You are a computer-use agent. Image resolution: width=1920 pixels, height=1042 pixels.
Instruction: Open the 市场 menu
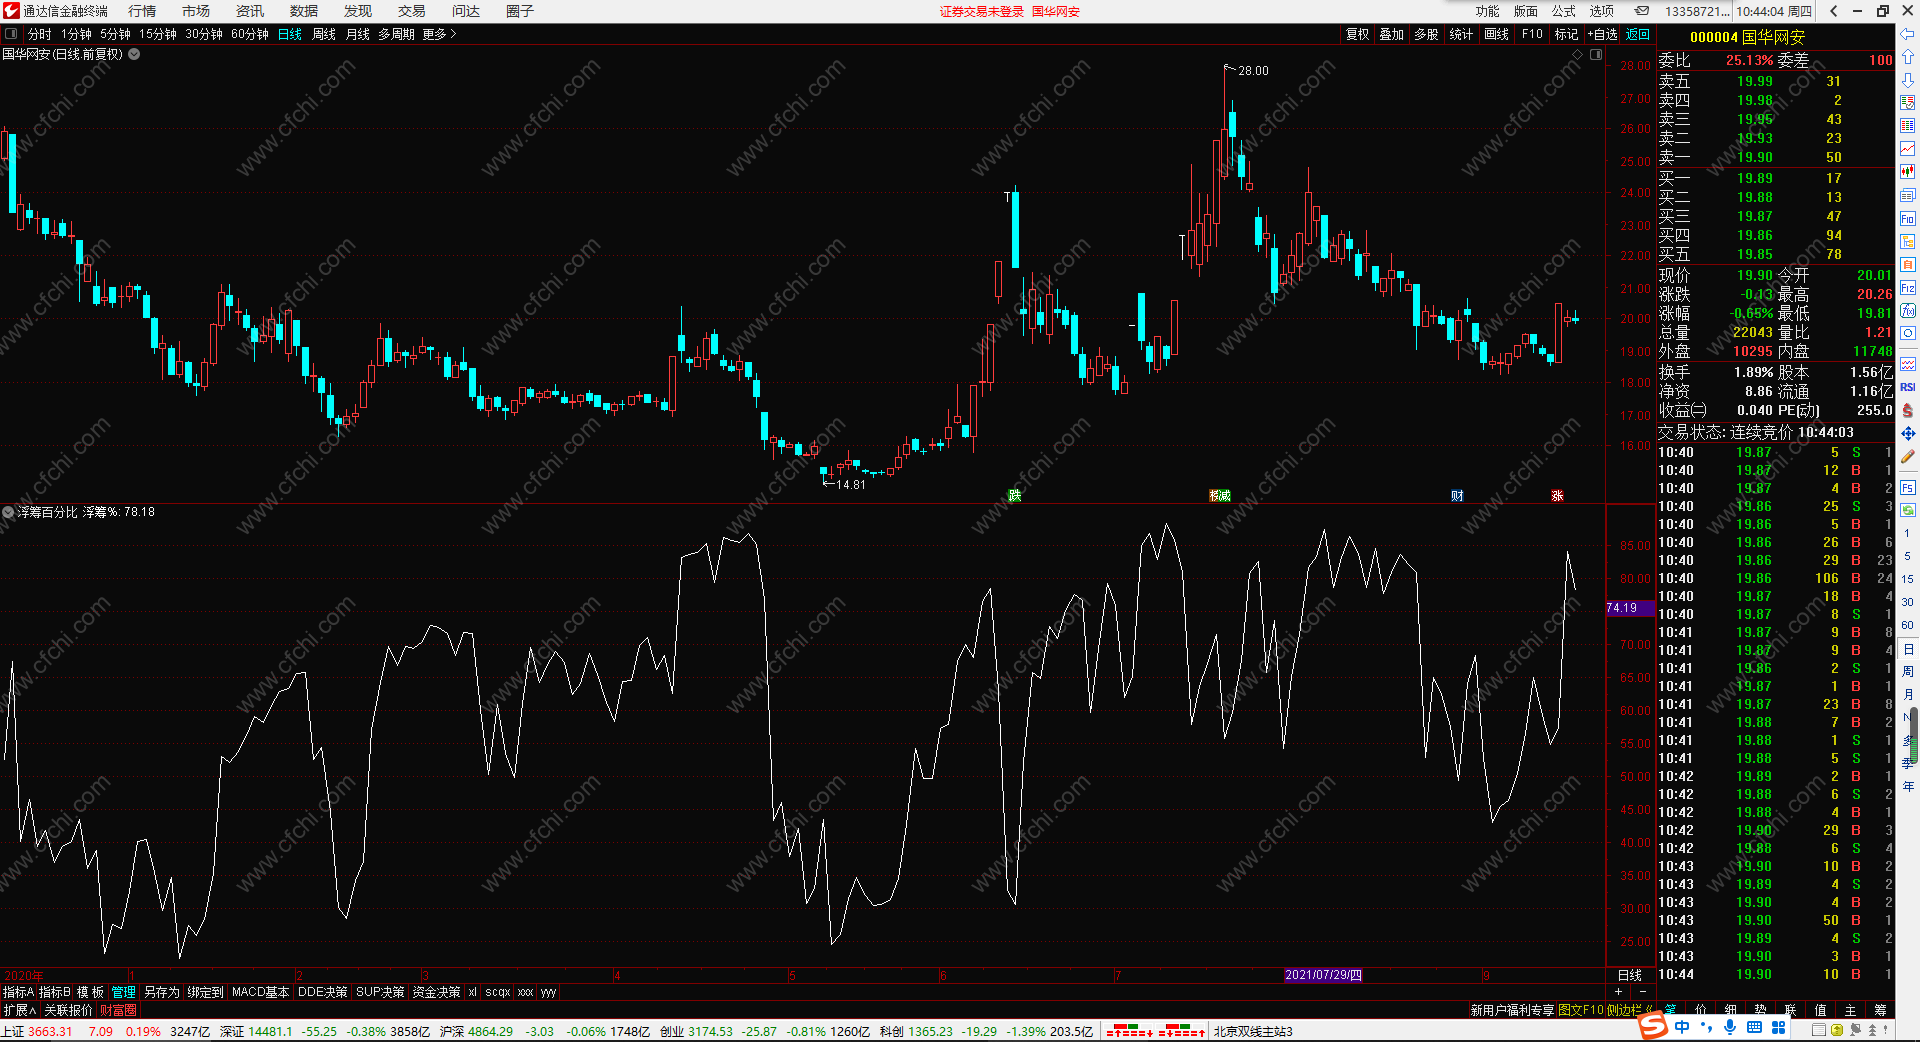pos(196,11)
